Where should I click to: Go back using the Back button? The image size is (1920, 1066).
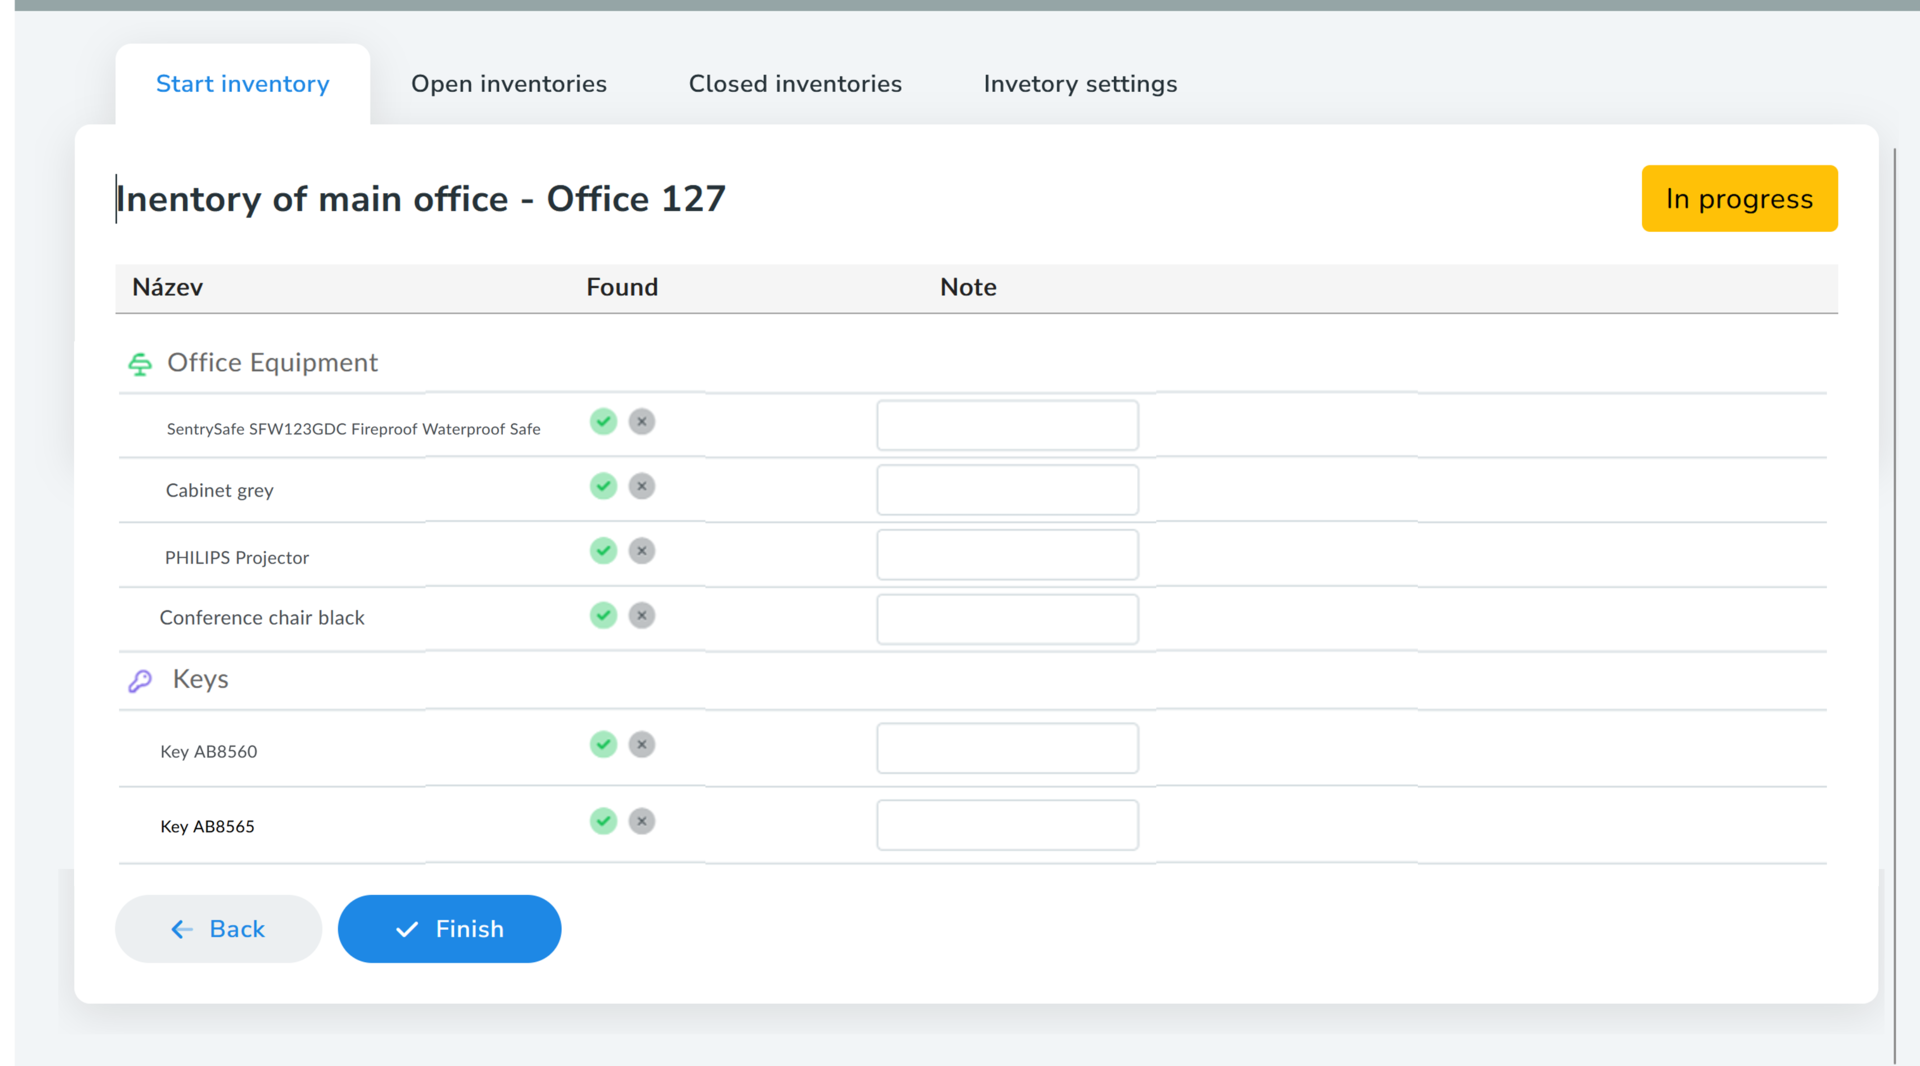[218, 929]
